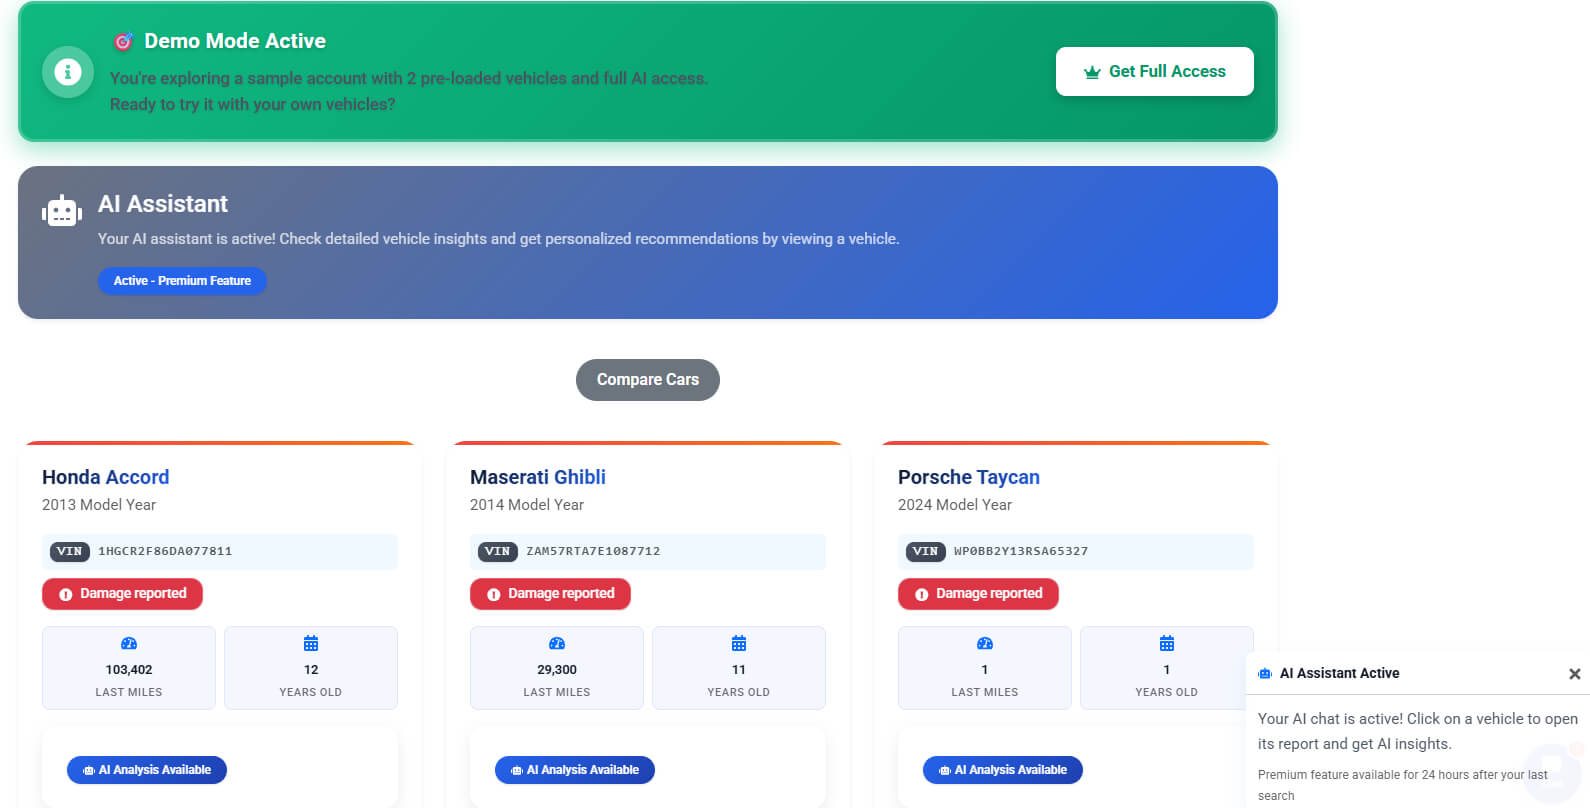Click the Demo Mode Active heading
Image resolution: width=1590 pixels, height=808 pixels.
tap(235, 41)
